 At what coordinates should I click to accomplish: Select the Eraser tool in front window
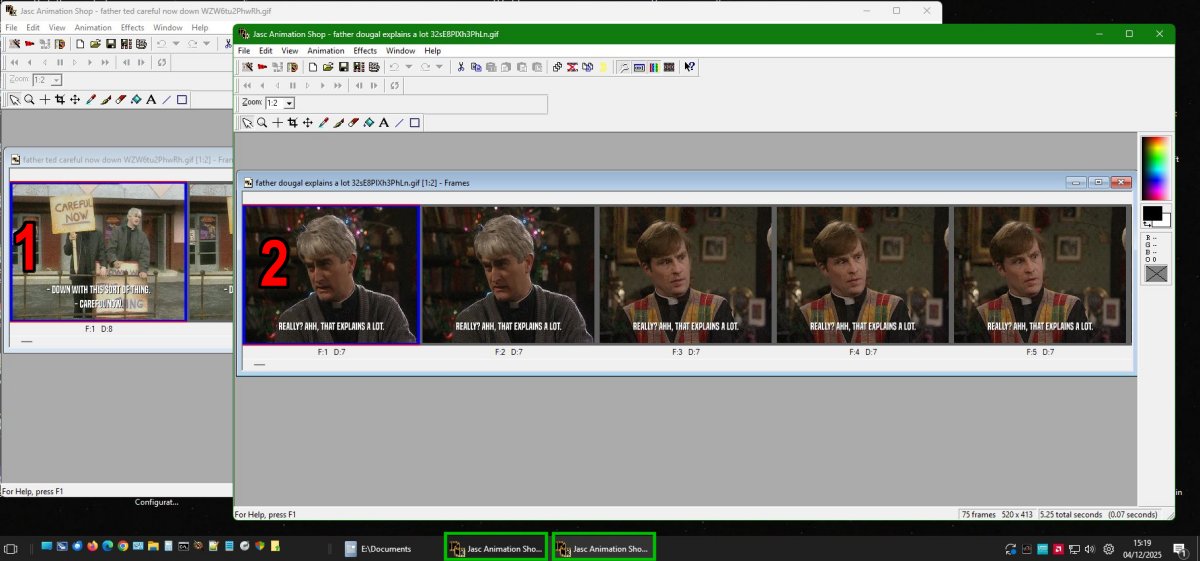[x=353, y=123]
